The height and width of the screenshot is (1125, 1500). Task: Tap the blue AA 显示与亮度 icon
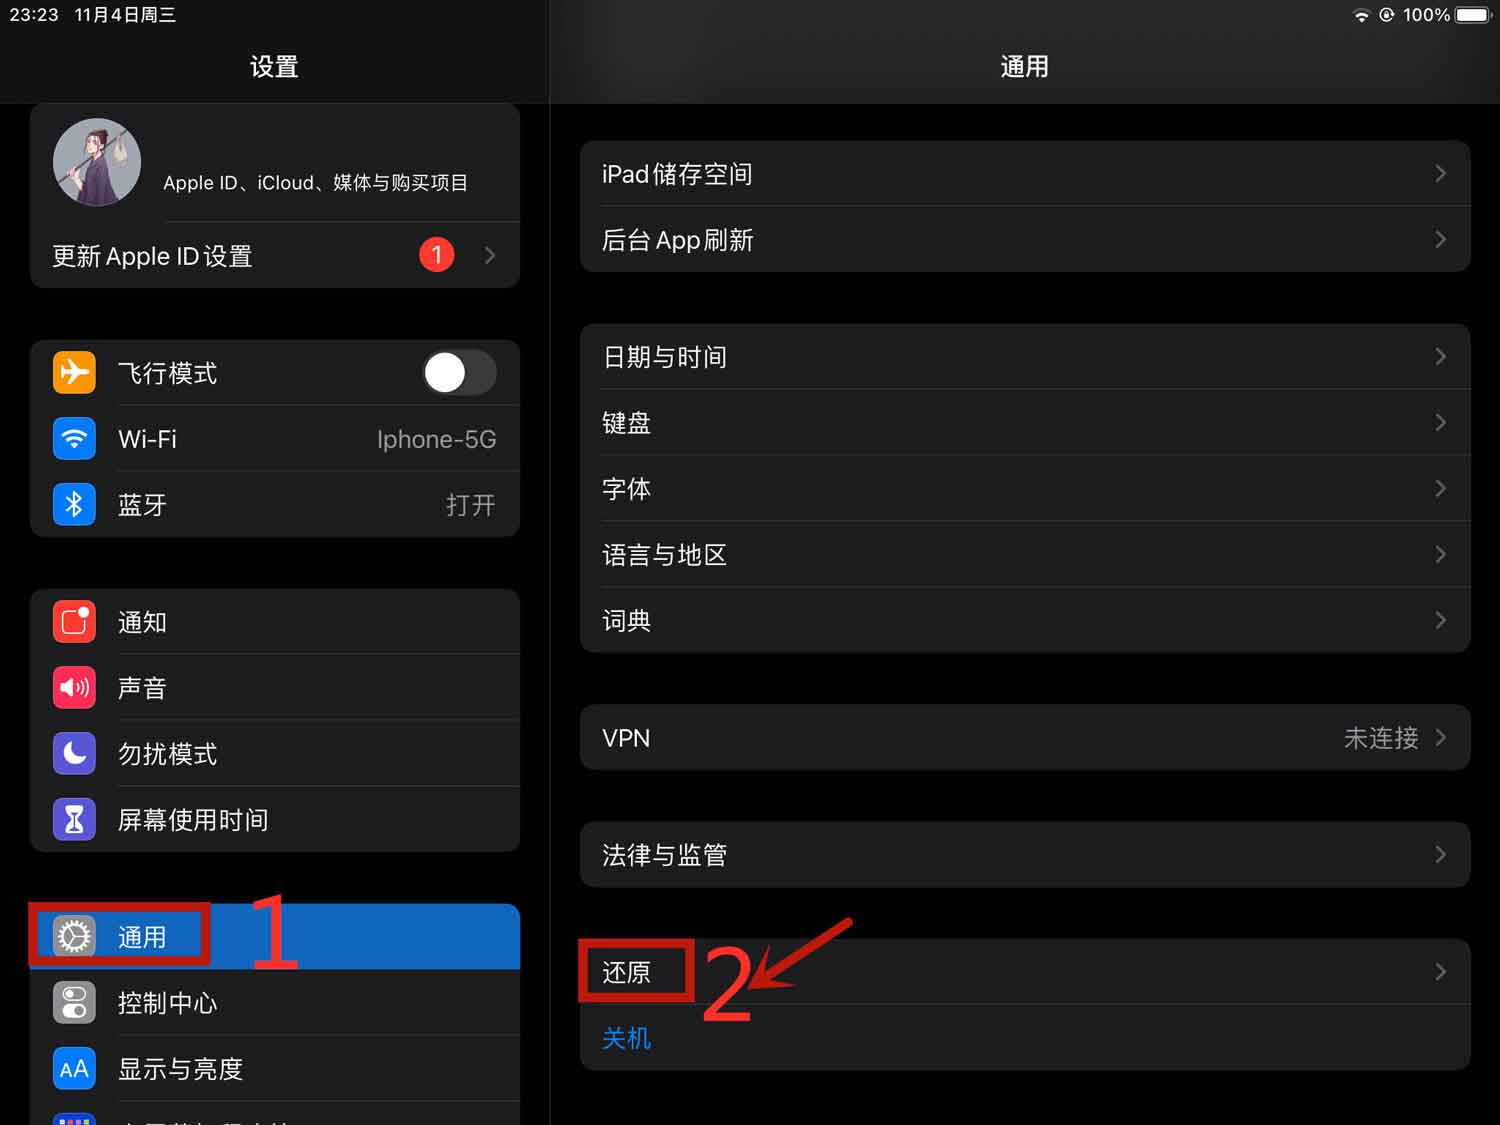point(74,1069)
